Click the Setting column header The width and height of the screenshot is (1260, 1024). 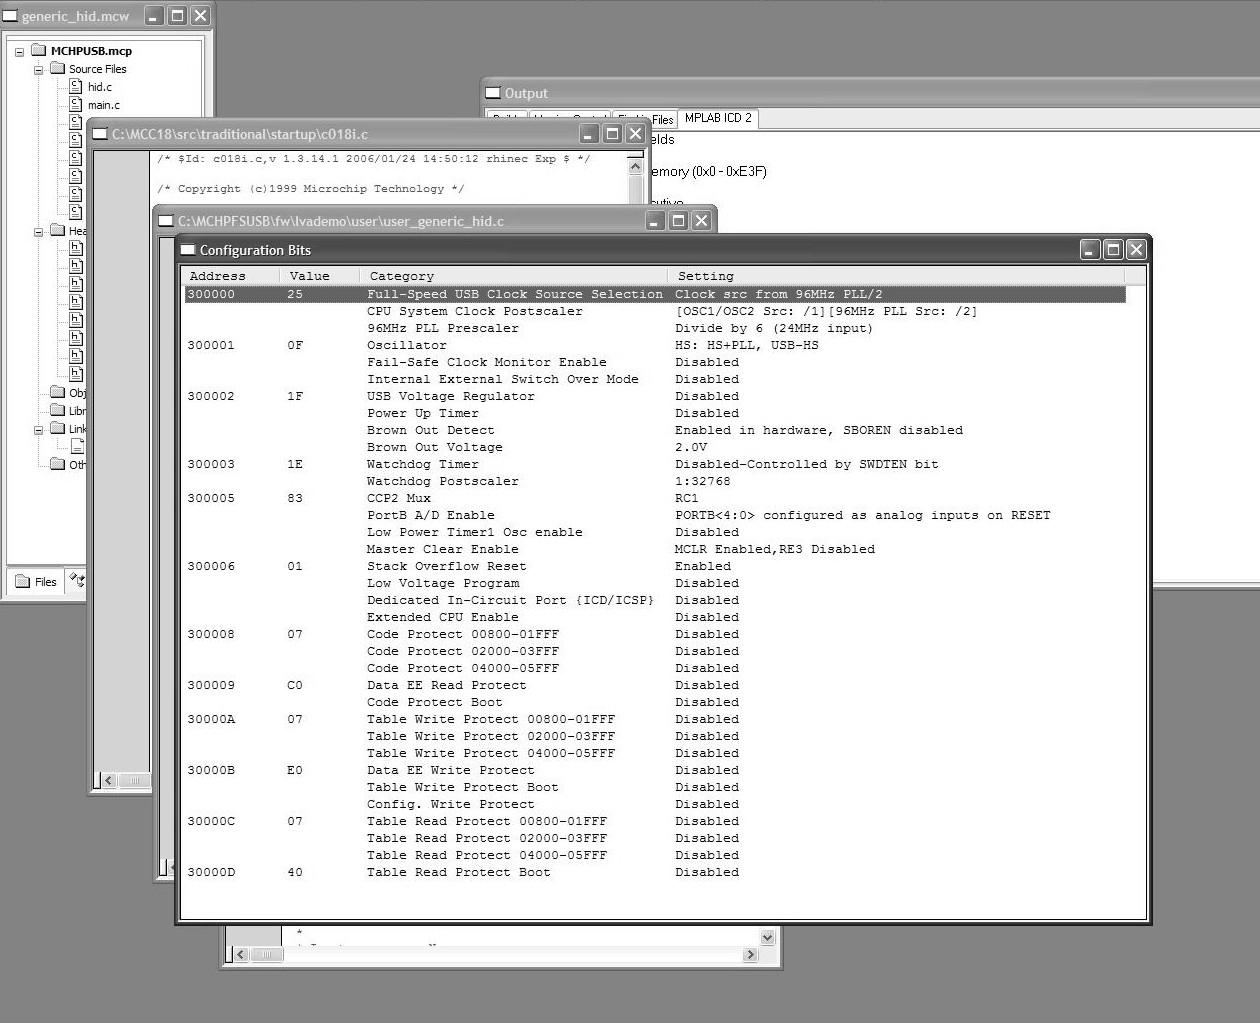click(x=896, y=276)
